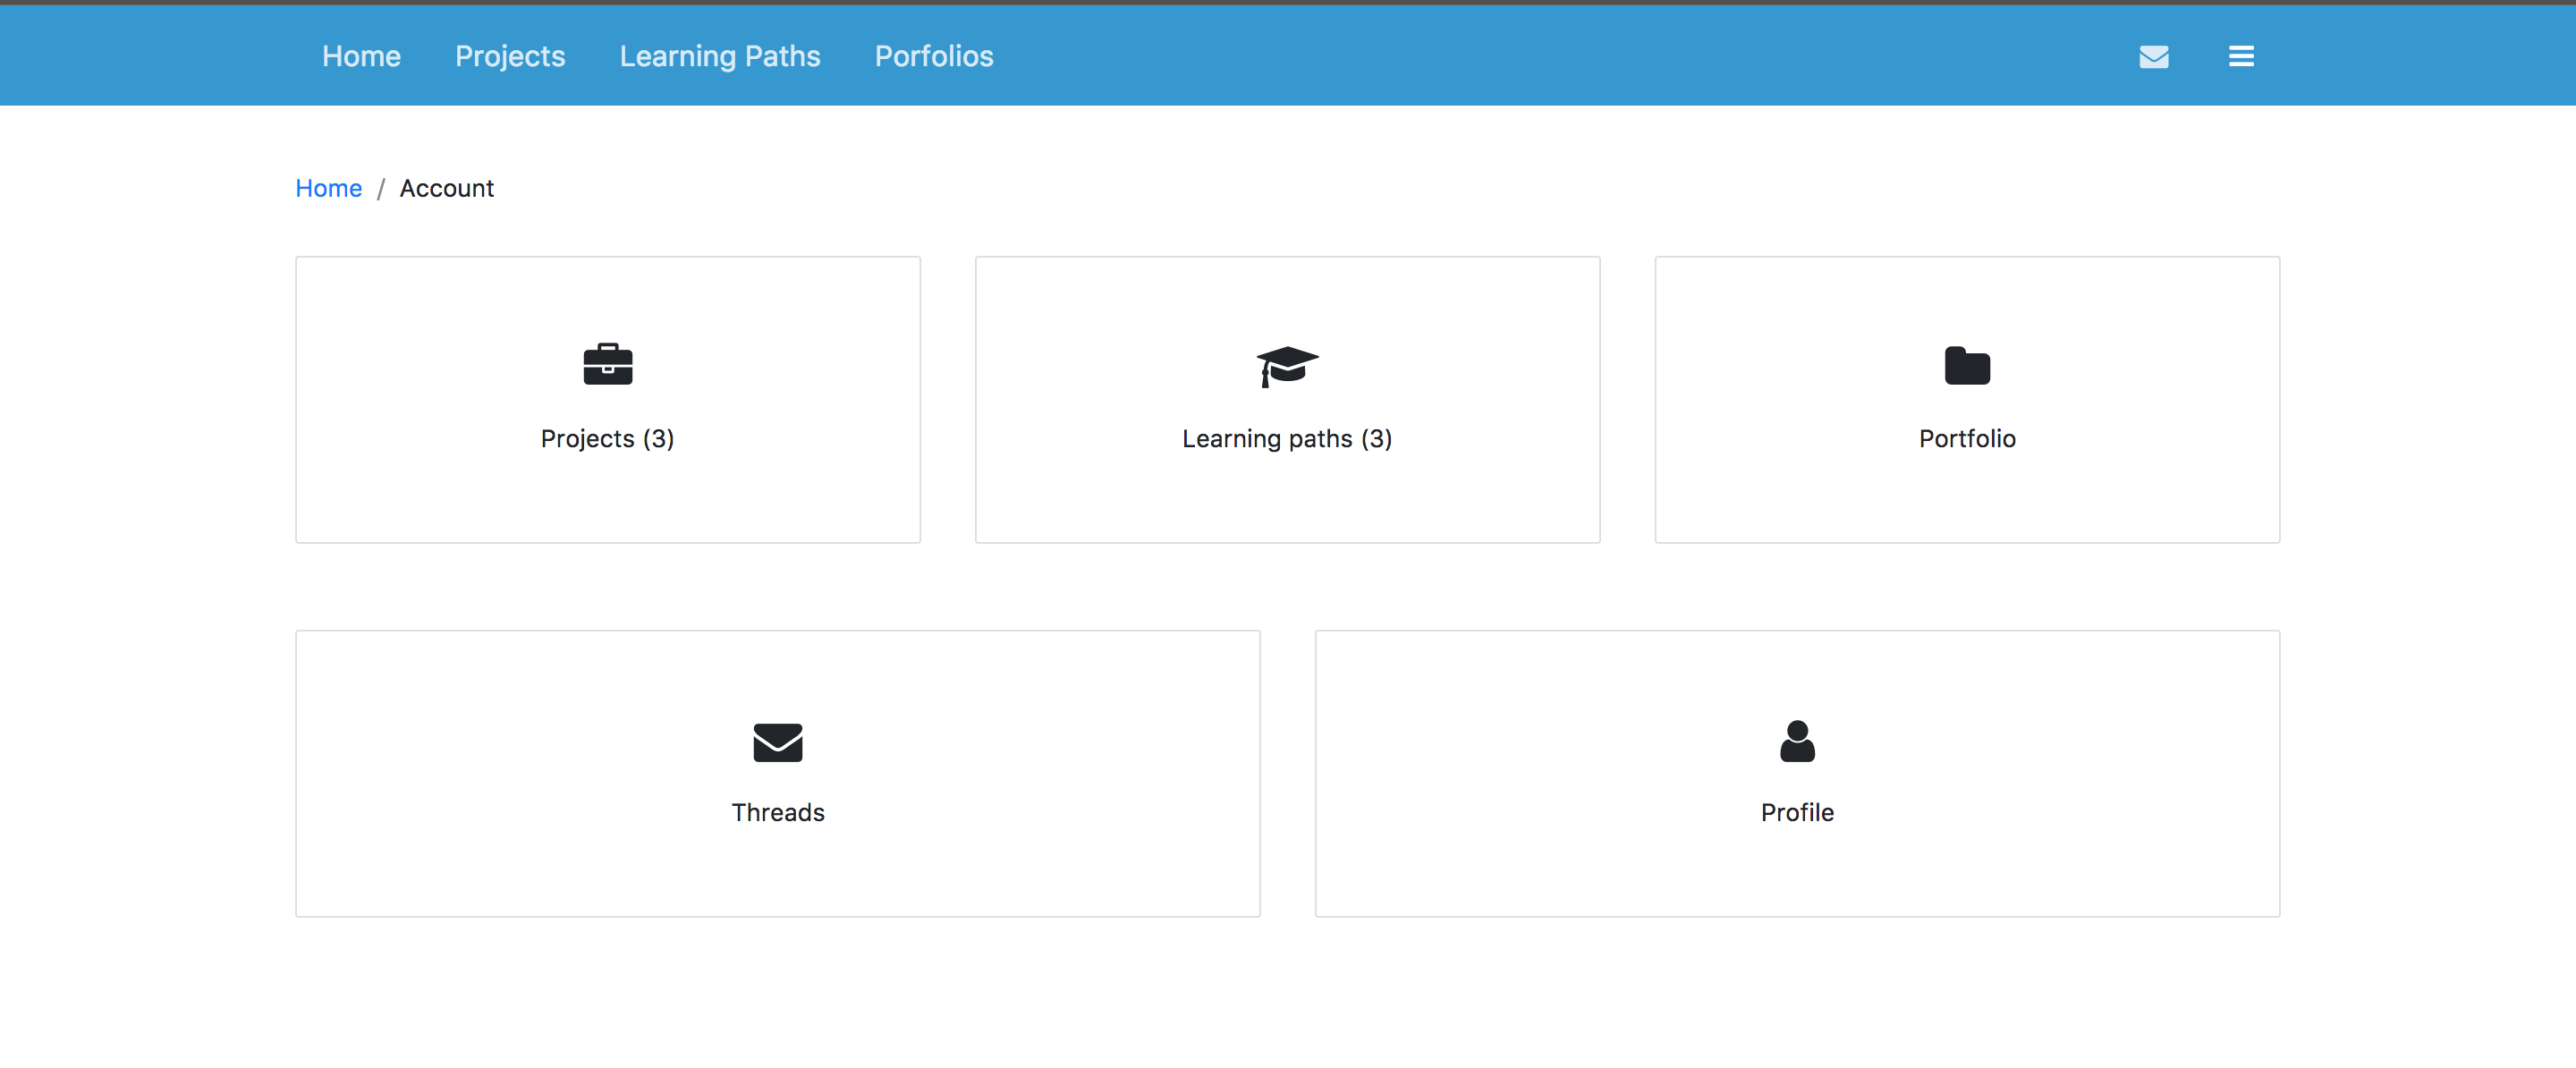The height and width of the screenshot is (1068, 2576).
Task: Click the user icon in Profile card
Action: pyautogui.click(x=1796, y=741)
